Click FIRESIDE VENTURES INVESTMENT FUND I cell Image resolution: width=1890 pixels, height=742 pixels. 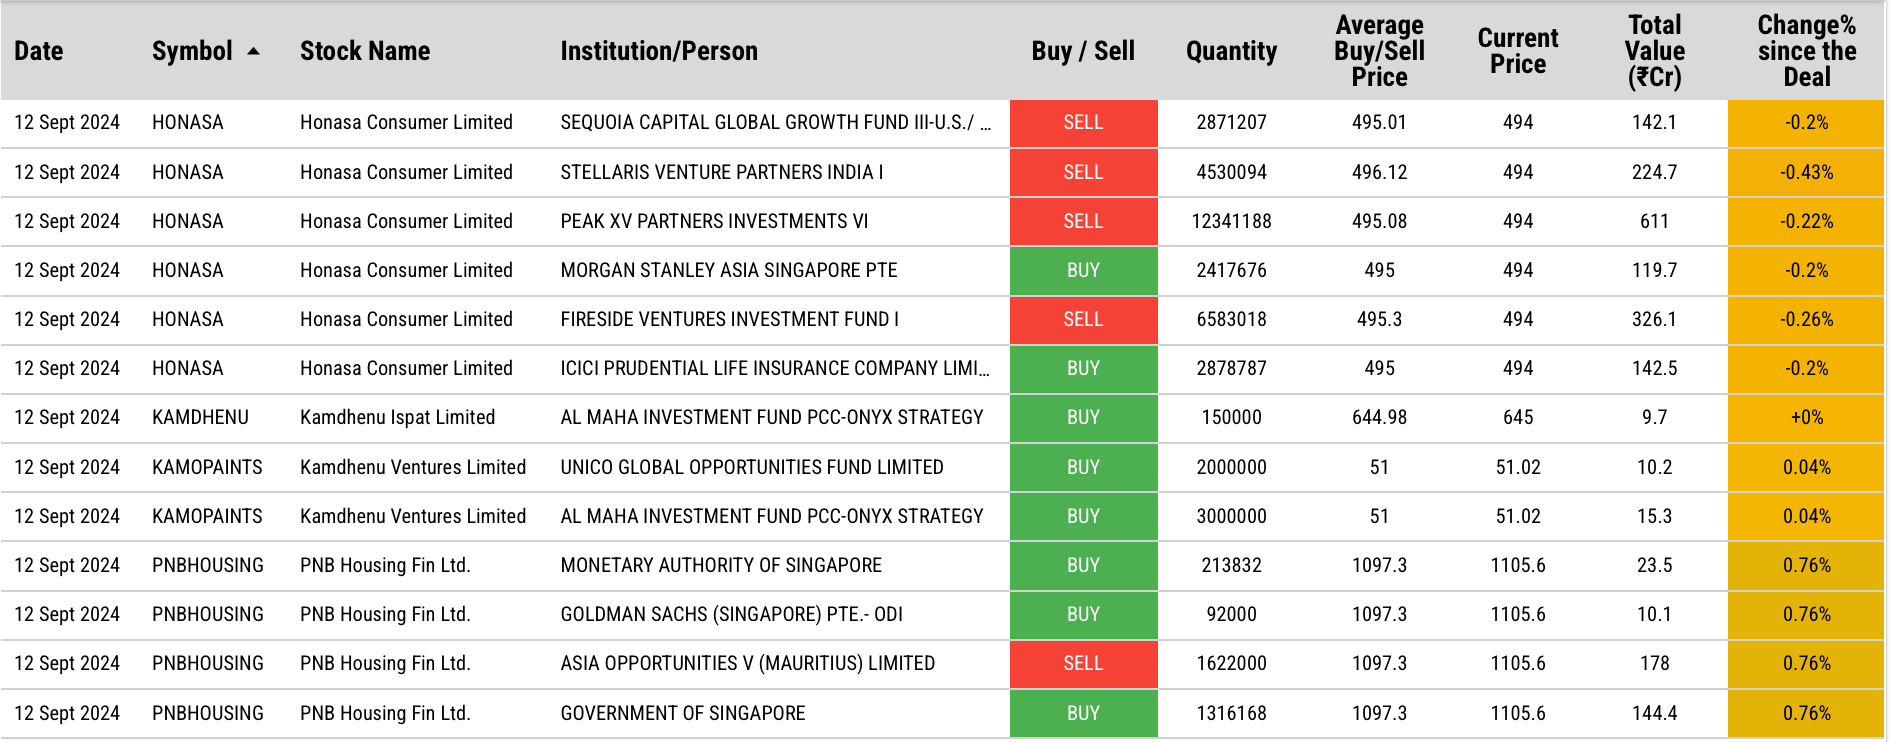(729, 319)
